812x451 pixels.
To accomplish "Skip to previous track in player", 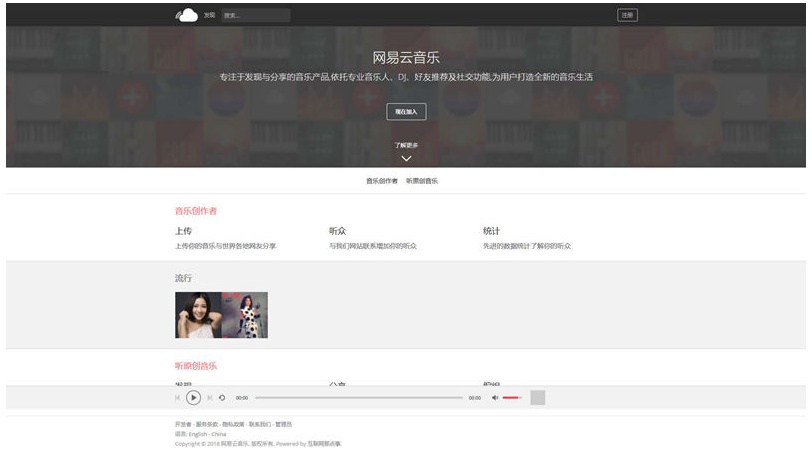I will pos(178,398).
